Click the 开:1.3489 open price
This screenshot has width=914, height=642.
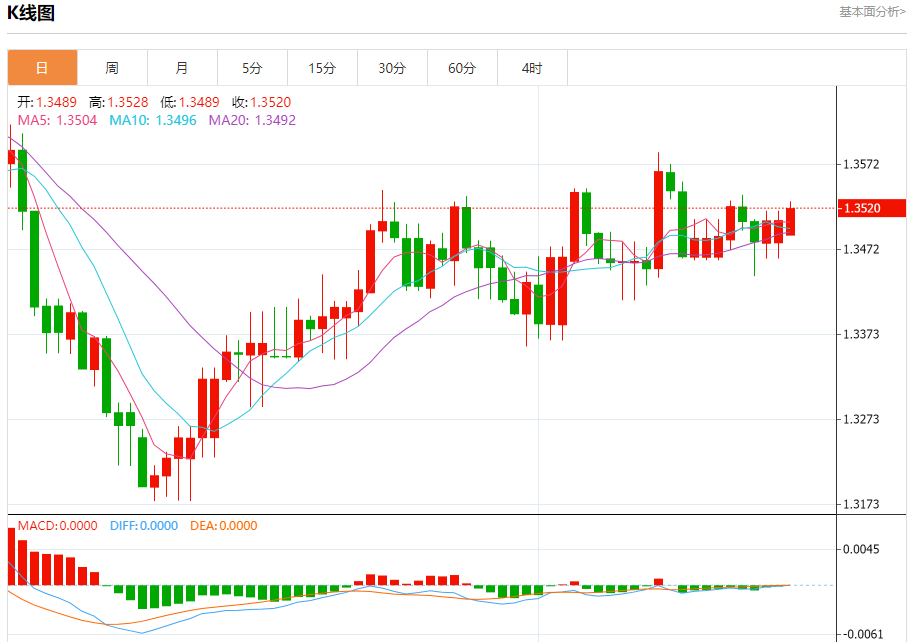[47, 102]
